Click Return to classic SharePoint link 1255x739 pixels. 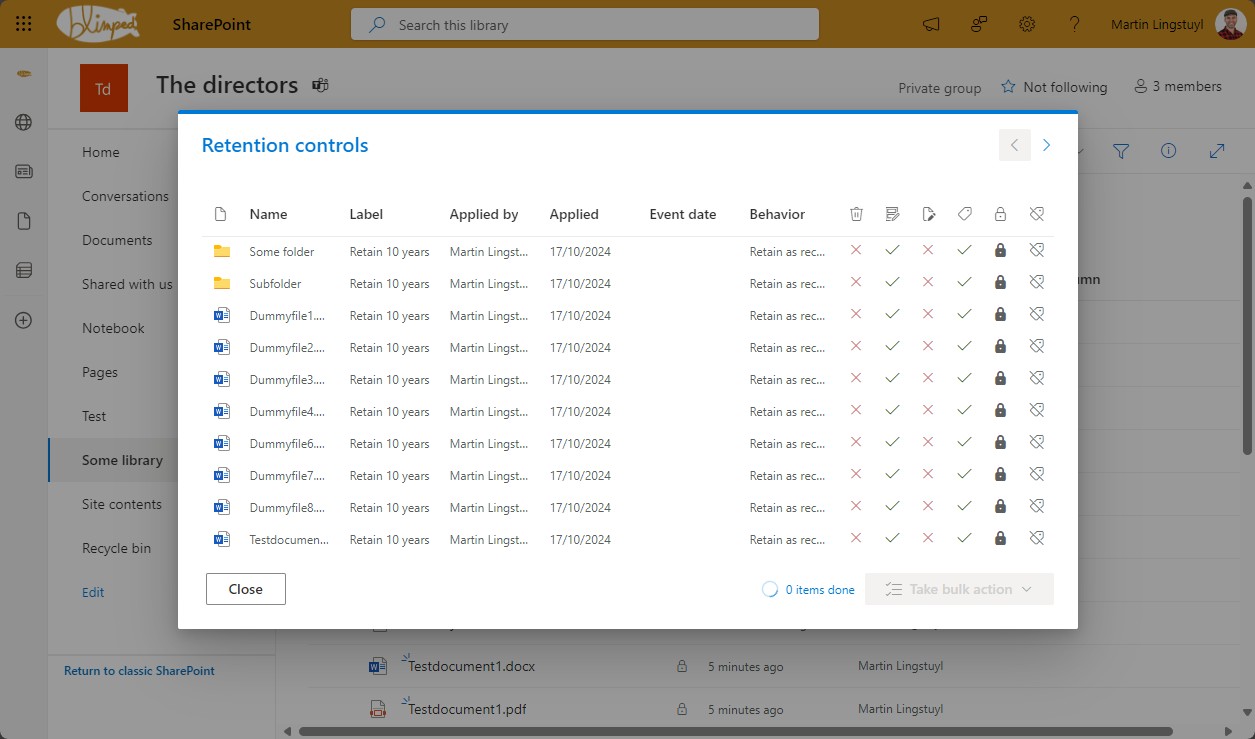point(139,670)
